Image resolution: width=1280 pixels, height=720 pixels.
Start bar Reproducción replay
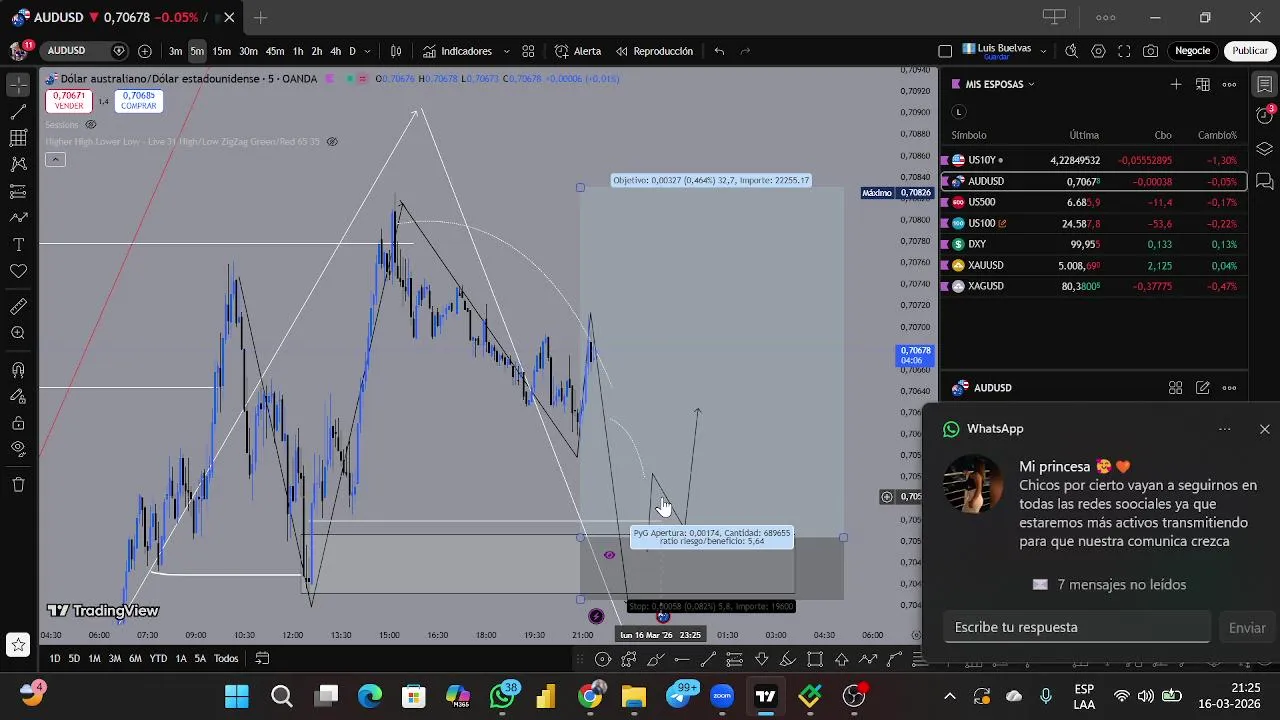coord(654,51)
